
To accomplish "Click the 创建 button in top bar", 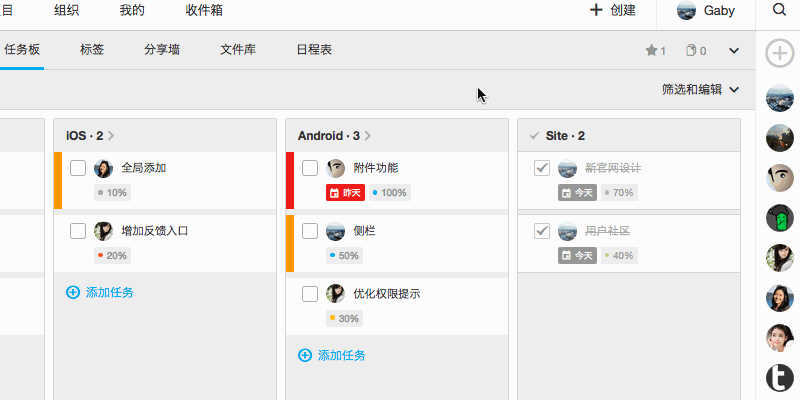I will 613,10.
